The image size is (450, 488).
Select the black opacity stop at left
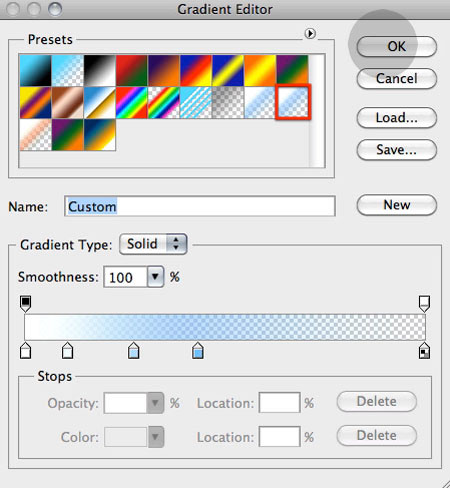25,304
